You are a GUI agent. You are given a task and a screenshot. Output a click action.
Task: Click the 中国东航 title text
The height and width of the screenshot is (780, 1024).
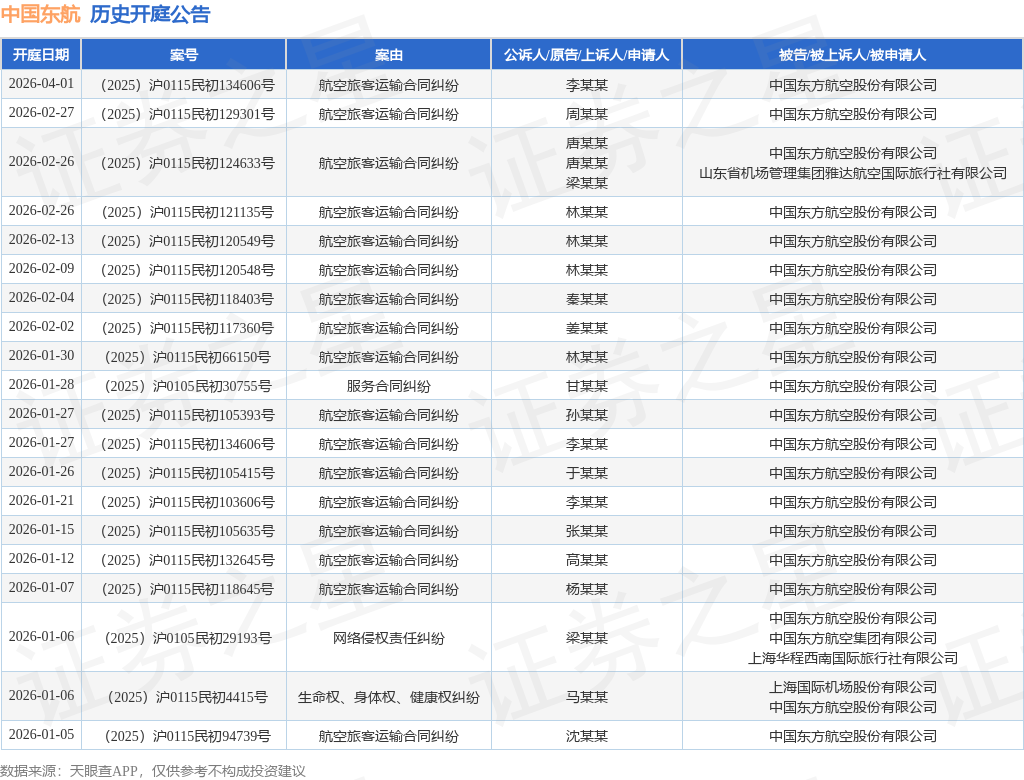pos(40,14)
